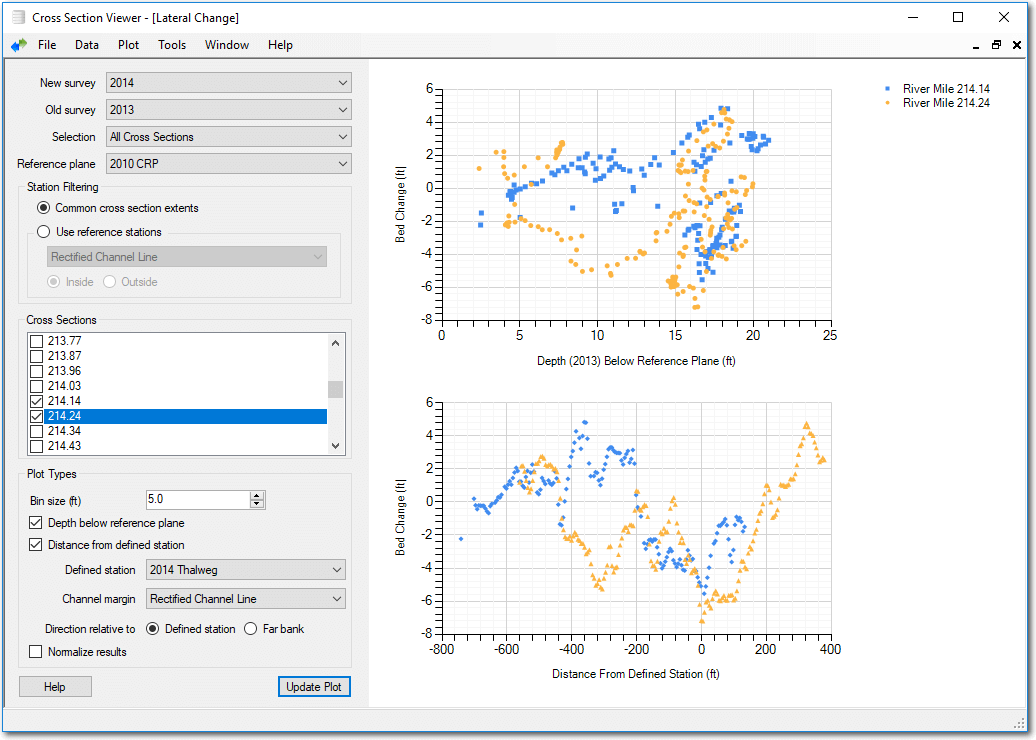Click River Mile 214.14 legend marker
The image size is (1036, 740).
click(x=889, y=89)
